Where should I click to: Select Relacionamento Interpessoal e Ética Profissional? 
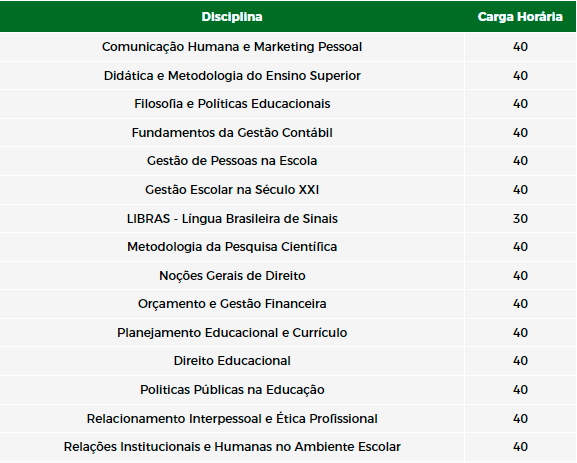coord(232,419)
